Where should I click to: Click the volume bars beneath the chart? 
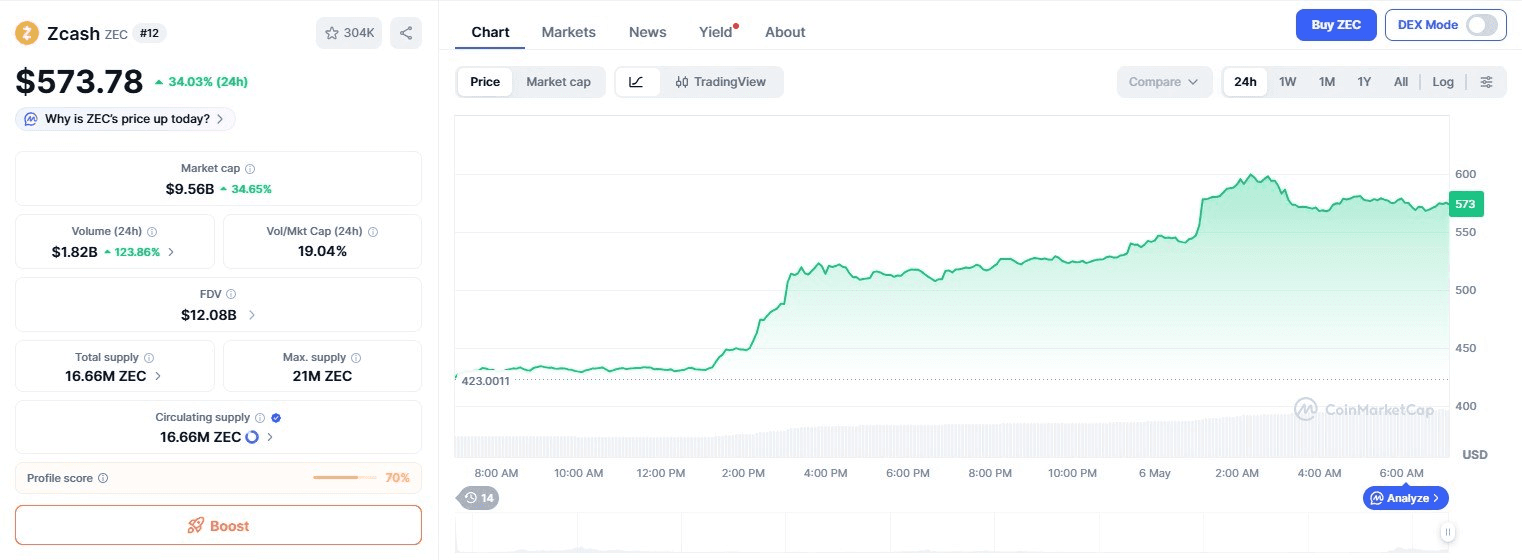pos(951,436)
